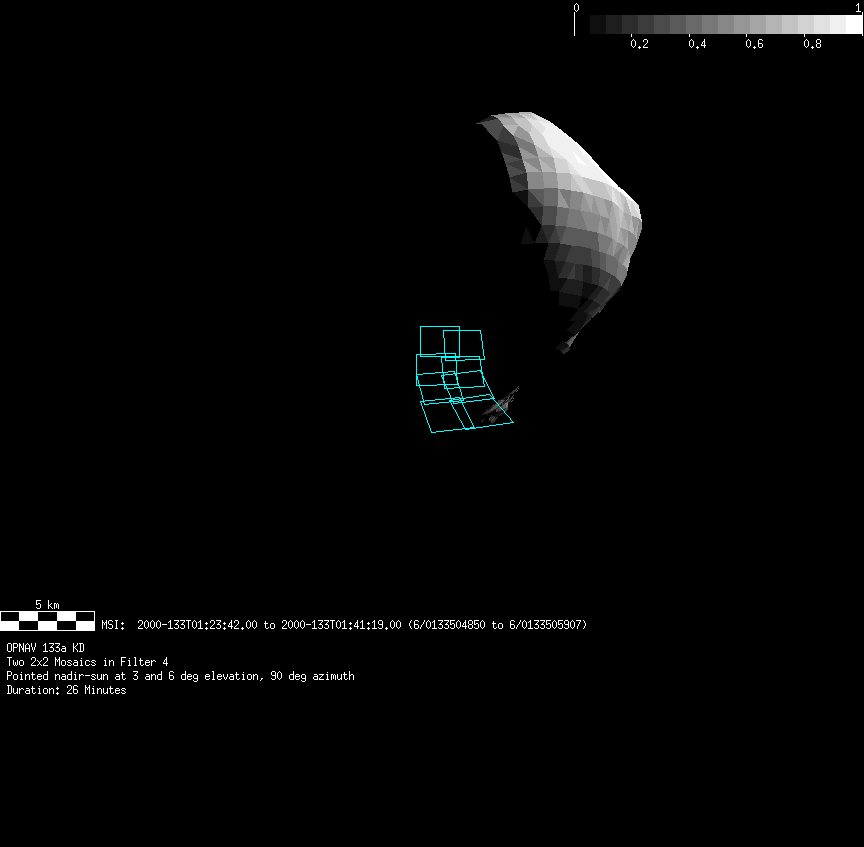
Task: Click the clock range (6/0133504850 to 6/0133505907)
Action: click(x=497, y=625)
